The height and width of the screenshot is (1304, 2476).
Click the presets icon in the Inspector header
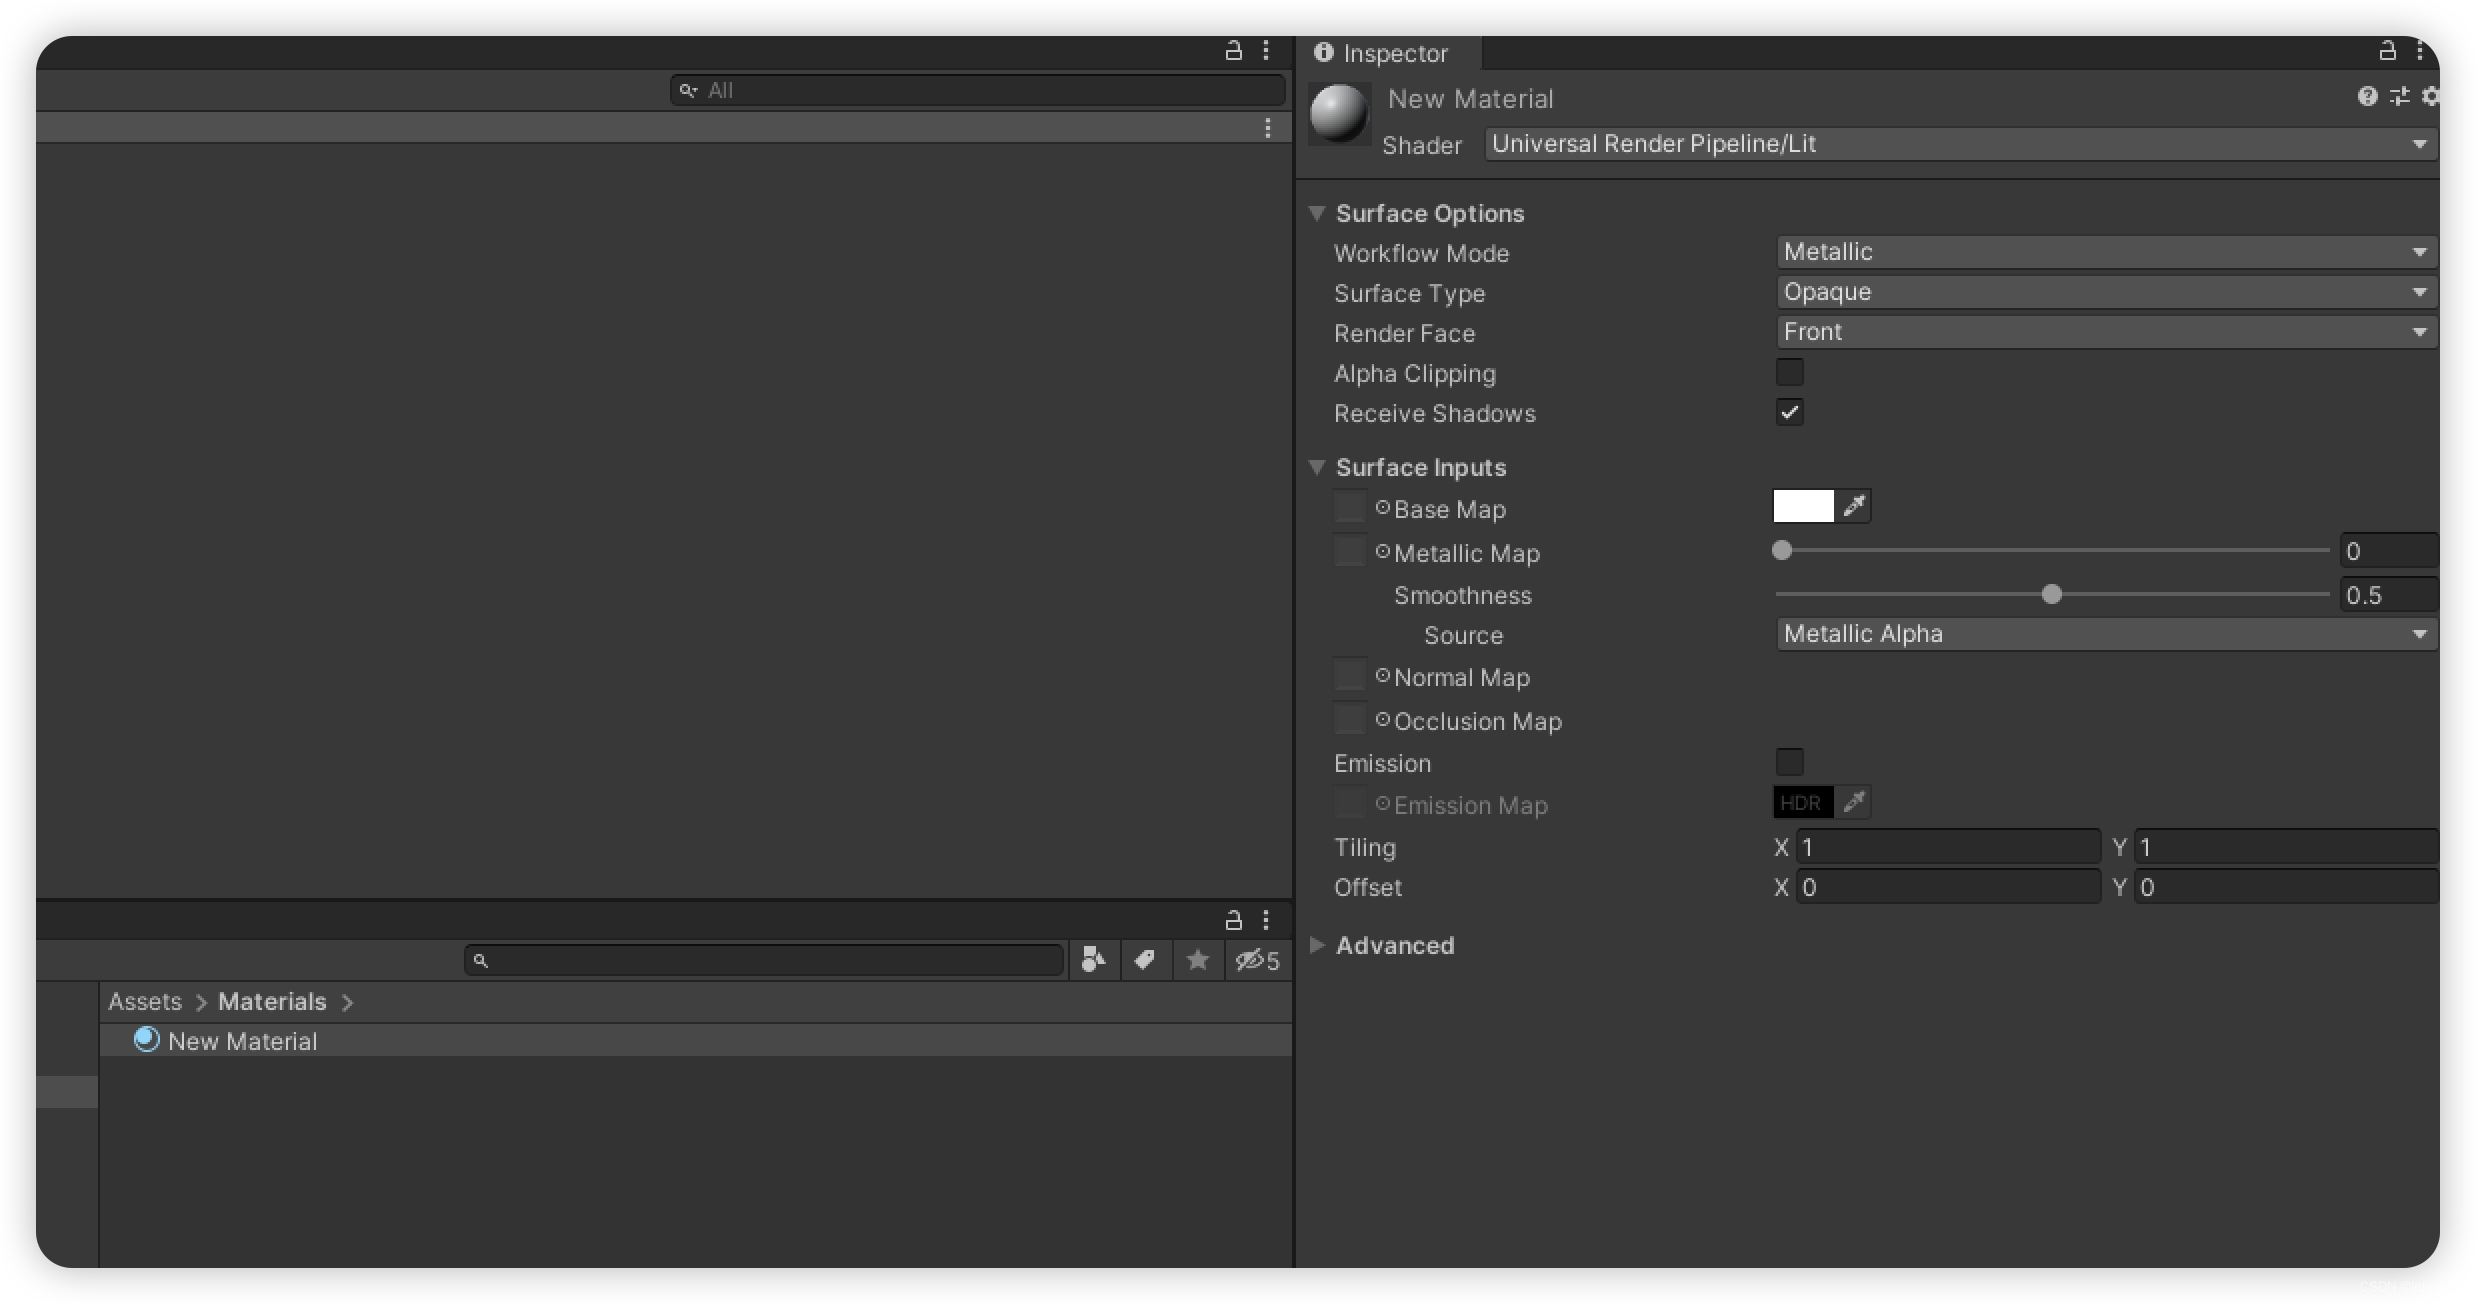coord(2400,96)
